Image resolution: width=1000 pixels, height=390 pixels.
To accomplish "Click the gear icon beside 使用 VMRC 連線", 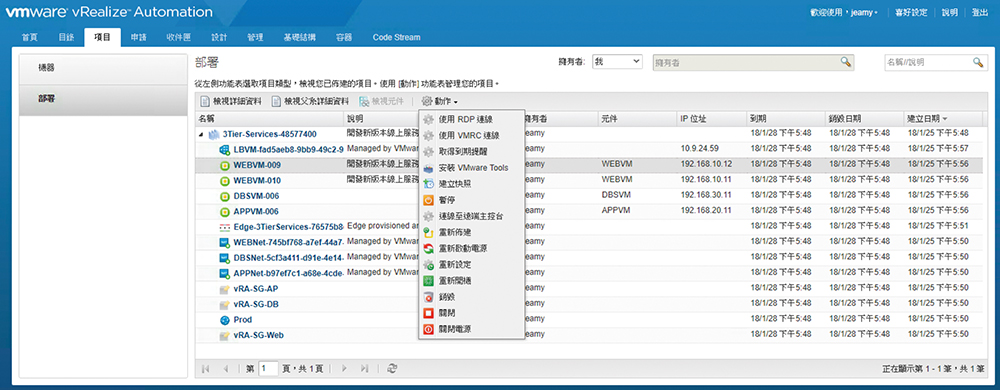I will [429, 136].
